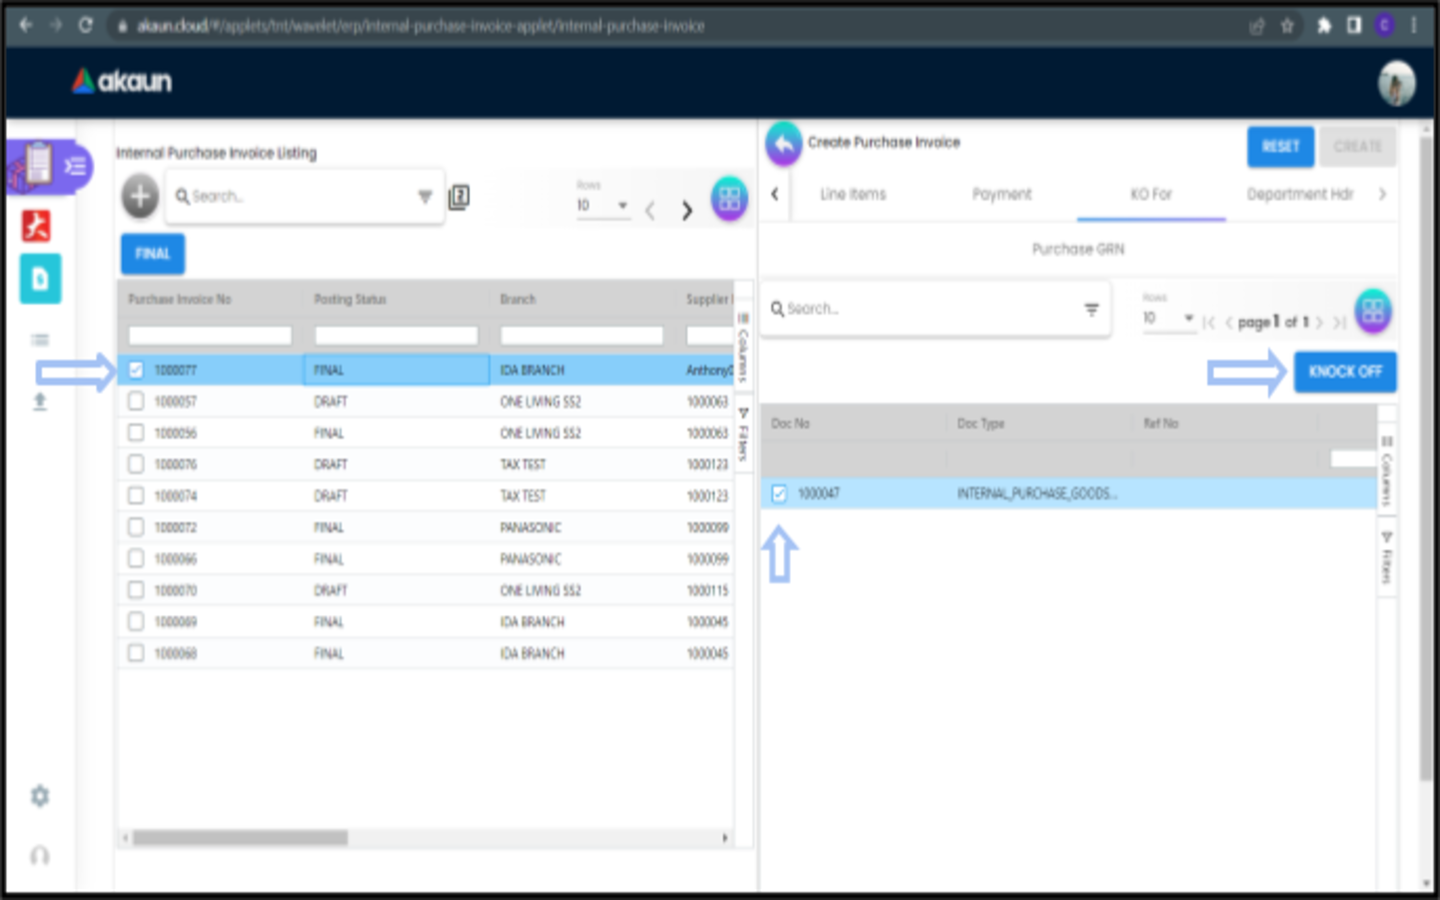Click the RESET button

tap(1280, 147)
